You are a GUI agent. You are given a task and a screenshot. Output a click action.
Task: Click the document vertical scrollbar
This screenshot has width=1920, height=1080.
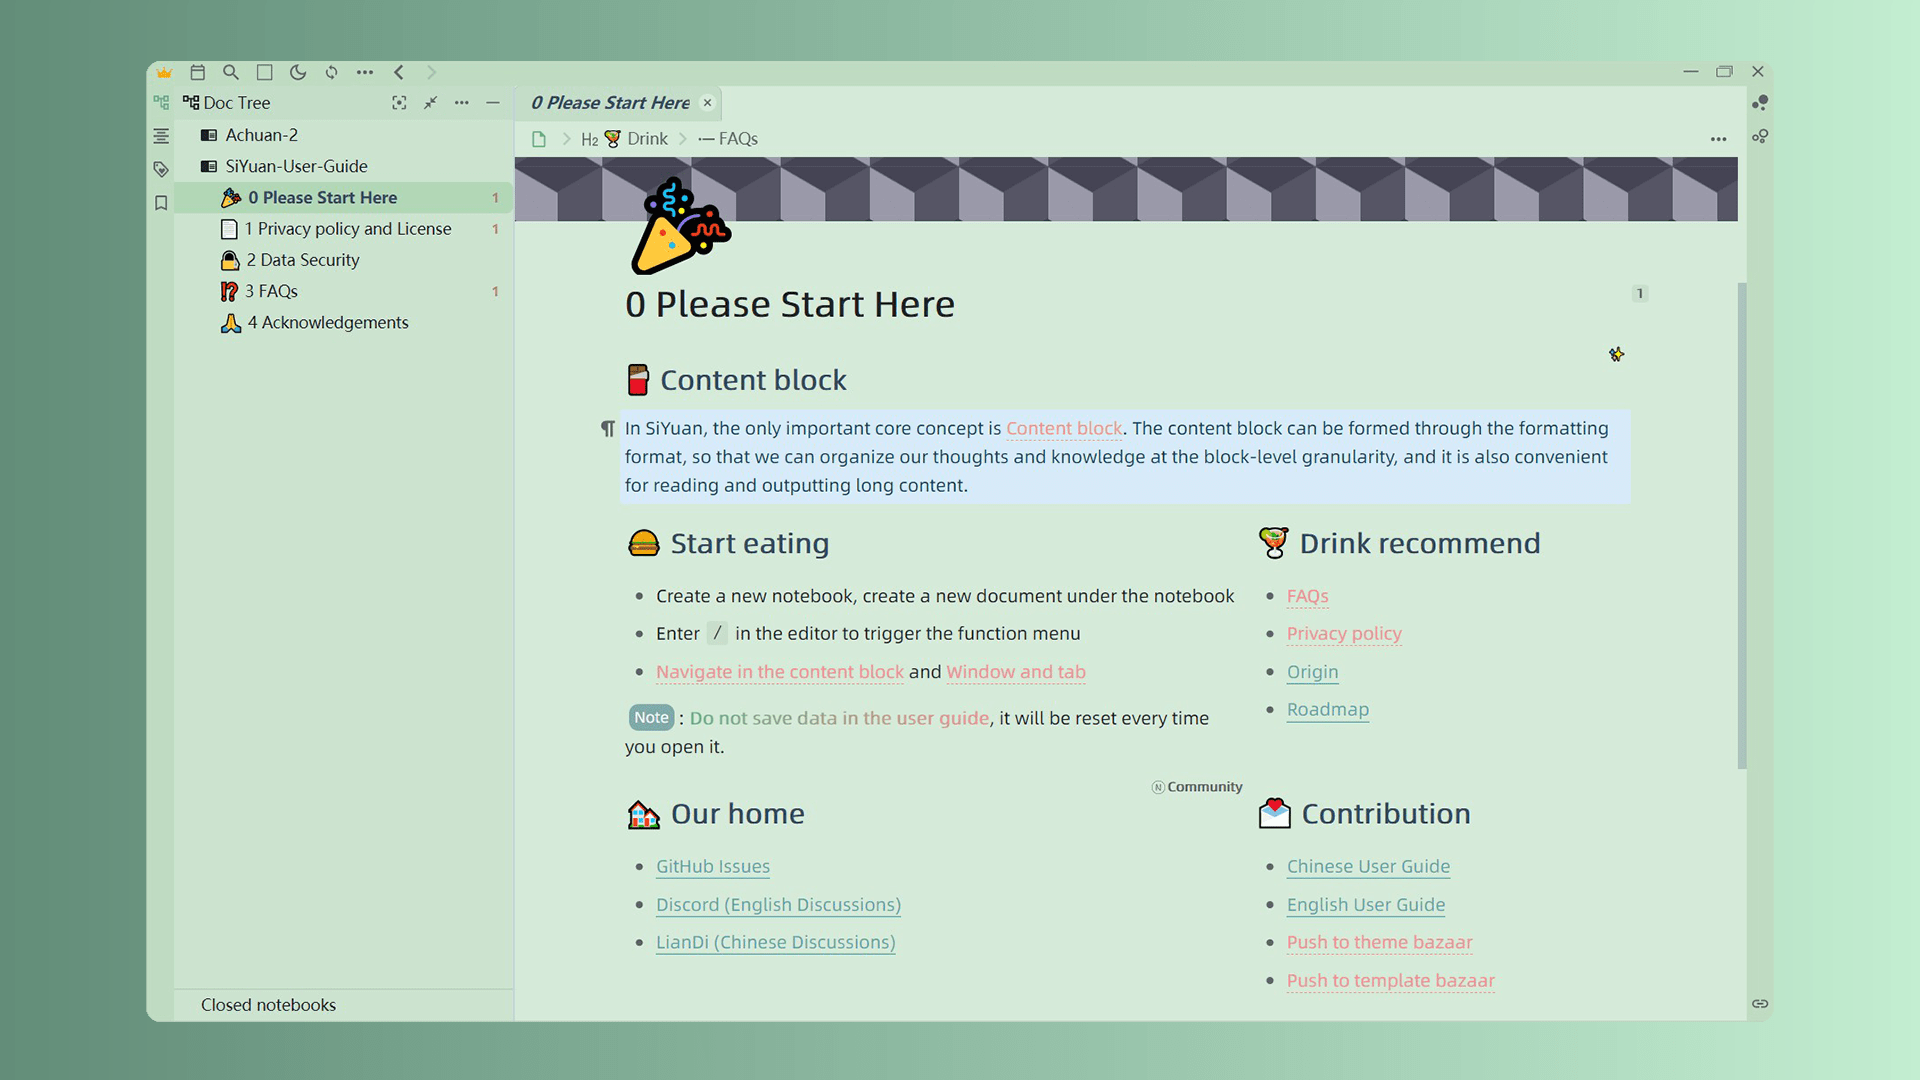pyautogui.click(x=1742, y=525)
